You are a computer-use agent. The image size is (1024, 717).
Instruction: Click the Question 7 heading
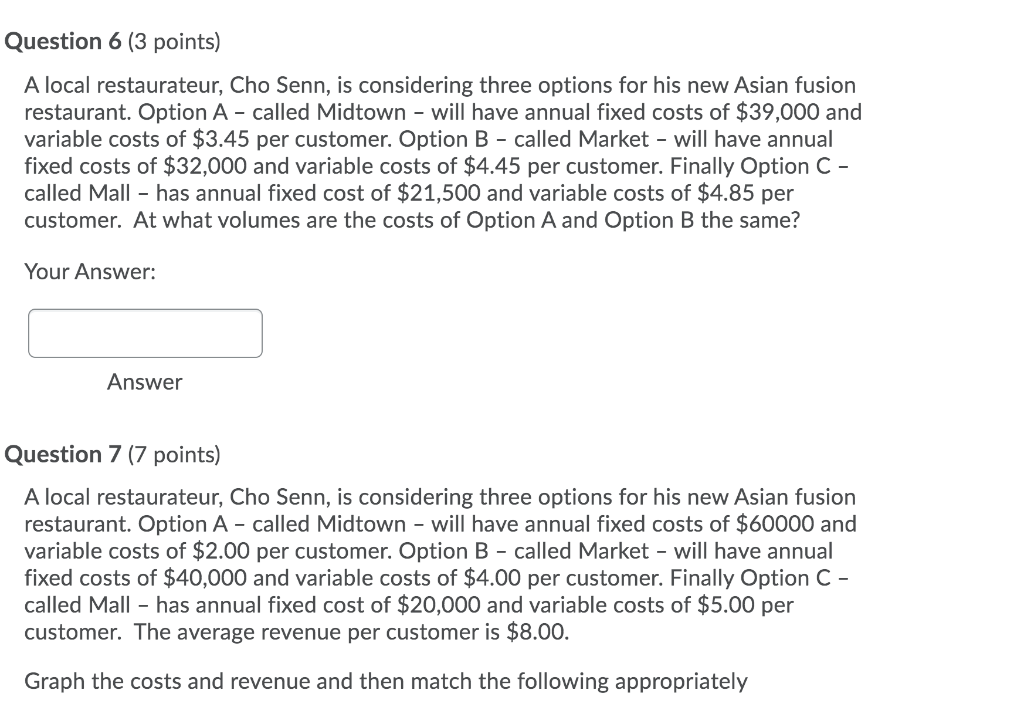[67, 455]
